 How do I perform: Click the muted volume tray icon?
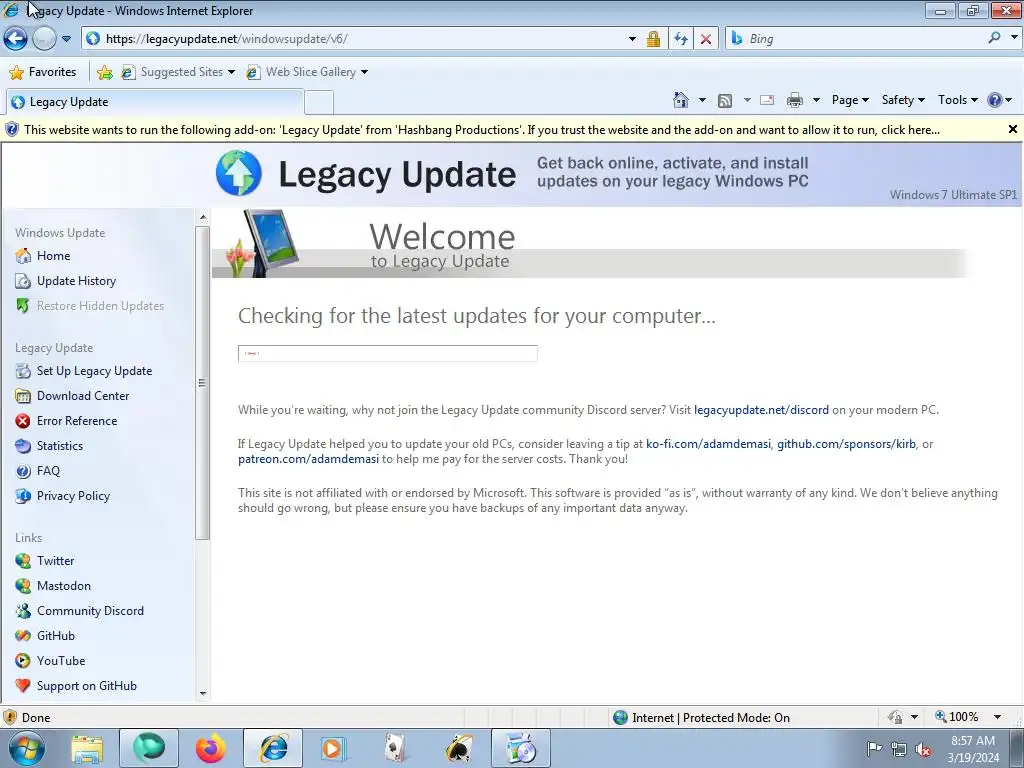tap(923, 749)
